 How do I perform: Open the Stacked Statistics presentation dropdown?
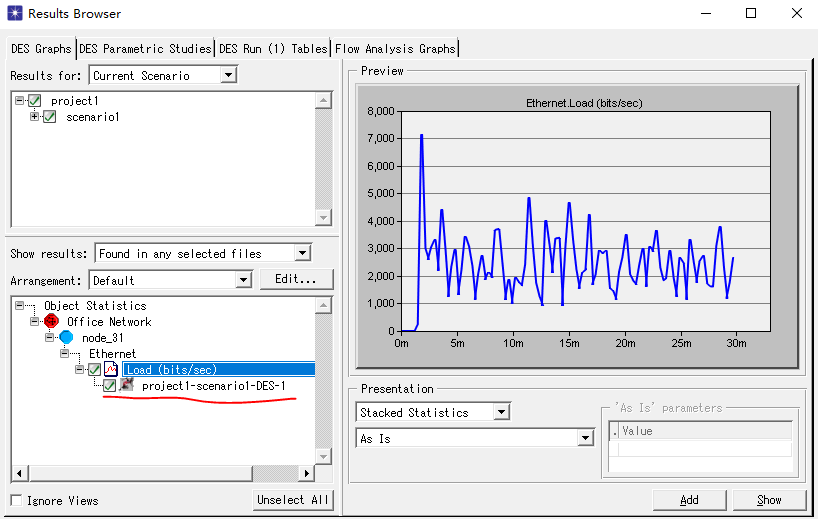501,412
